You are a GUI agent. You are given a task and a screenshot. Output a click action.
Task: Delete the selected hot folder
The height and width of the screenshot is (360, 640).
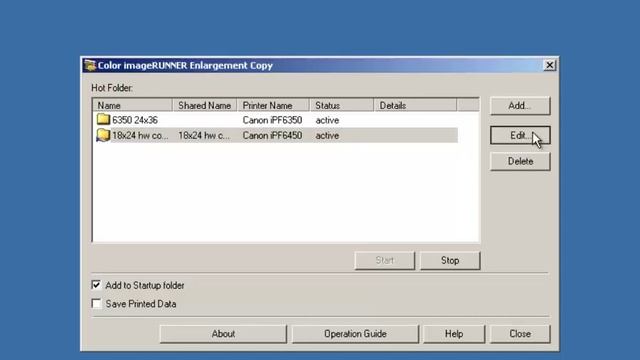[x=520, y=161]
